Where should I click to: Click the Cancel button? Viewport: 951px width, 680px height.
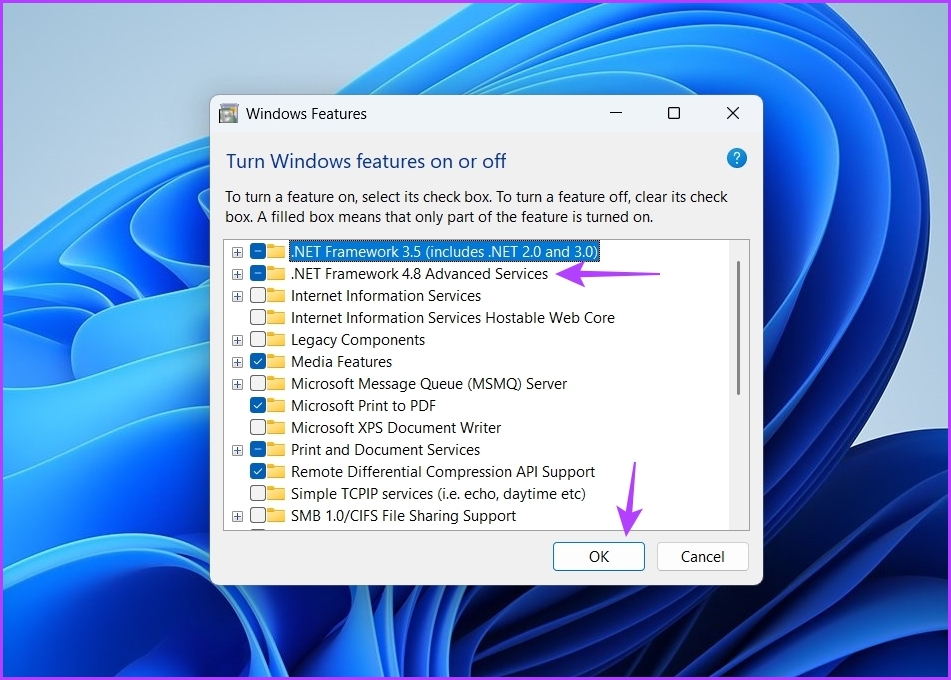click(x=702, y=556)
